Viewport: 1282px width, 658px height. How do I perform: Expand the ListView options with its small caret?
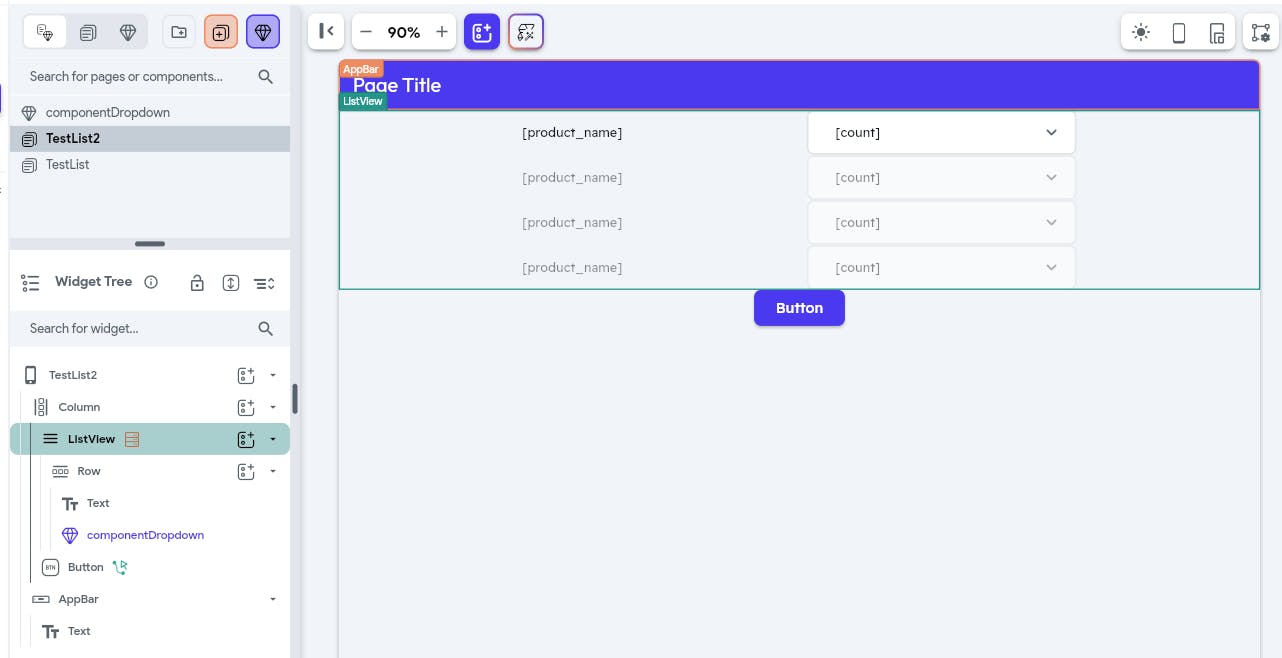(271, 438)
